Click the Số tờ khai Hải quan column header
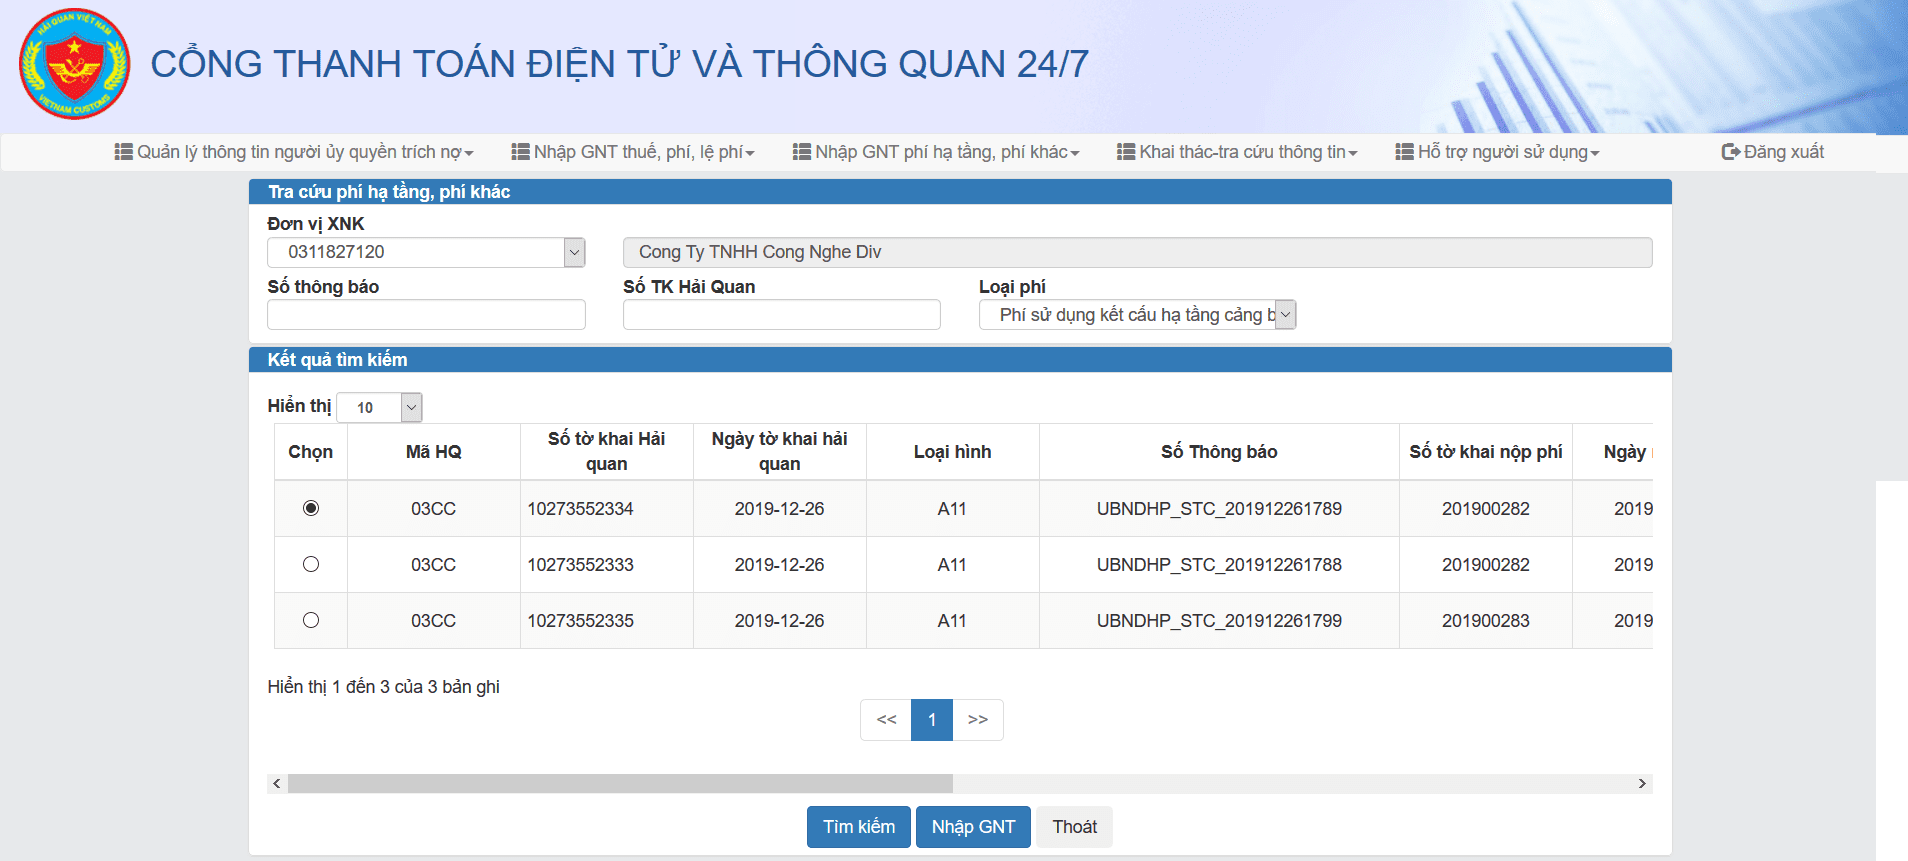The image size is (1908, 861). (607, 452)
